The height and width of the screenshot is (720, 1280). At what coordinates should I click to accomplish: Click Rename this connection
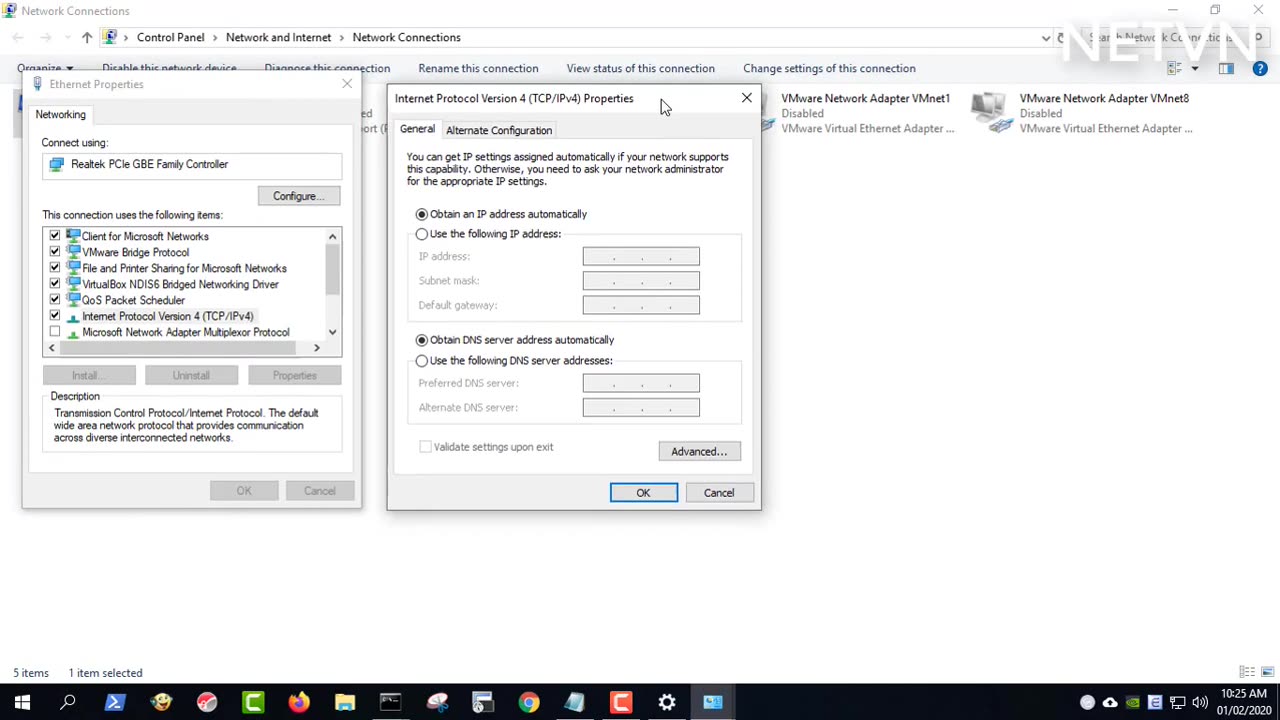[x=478, y=68]
